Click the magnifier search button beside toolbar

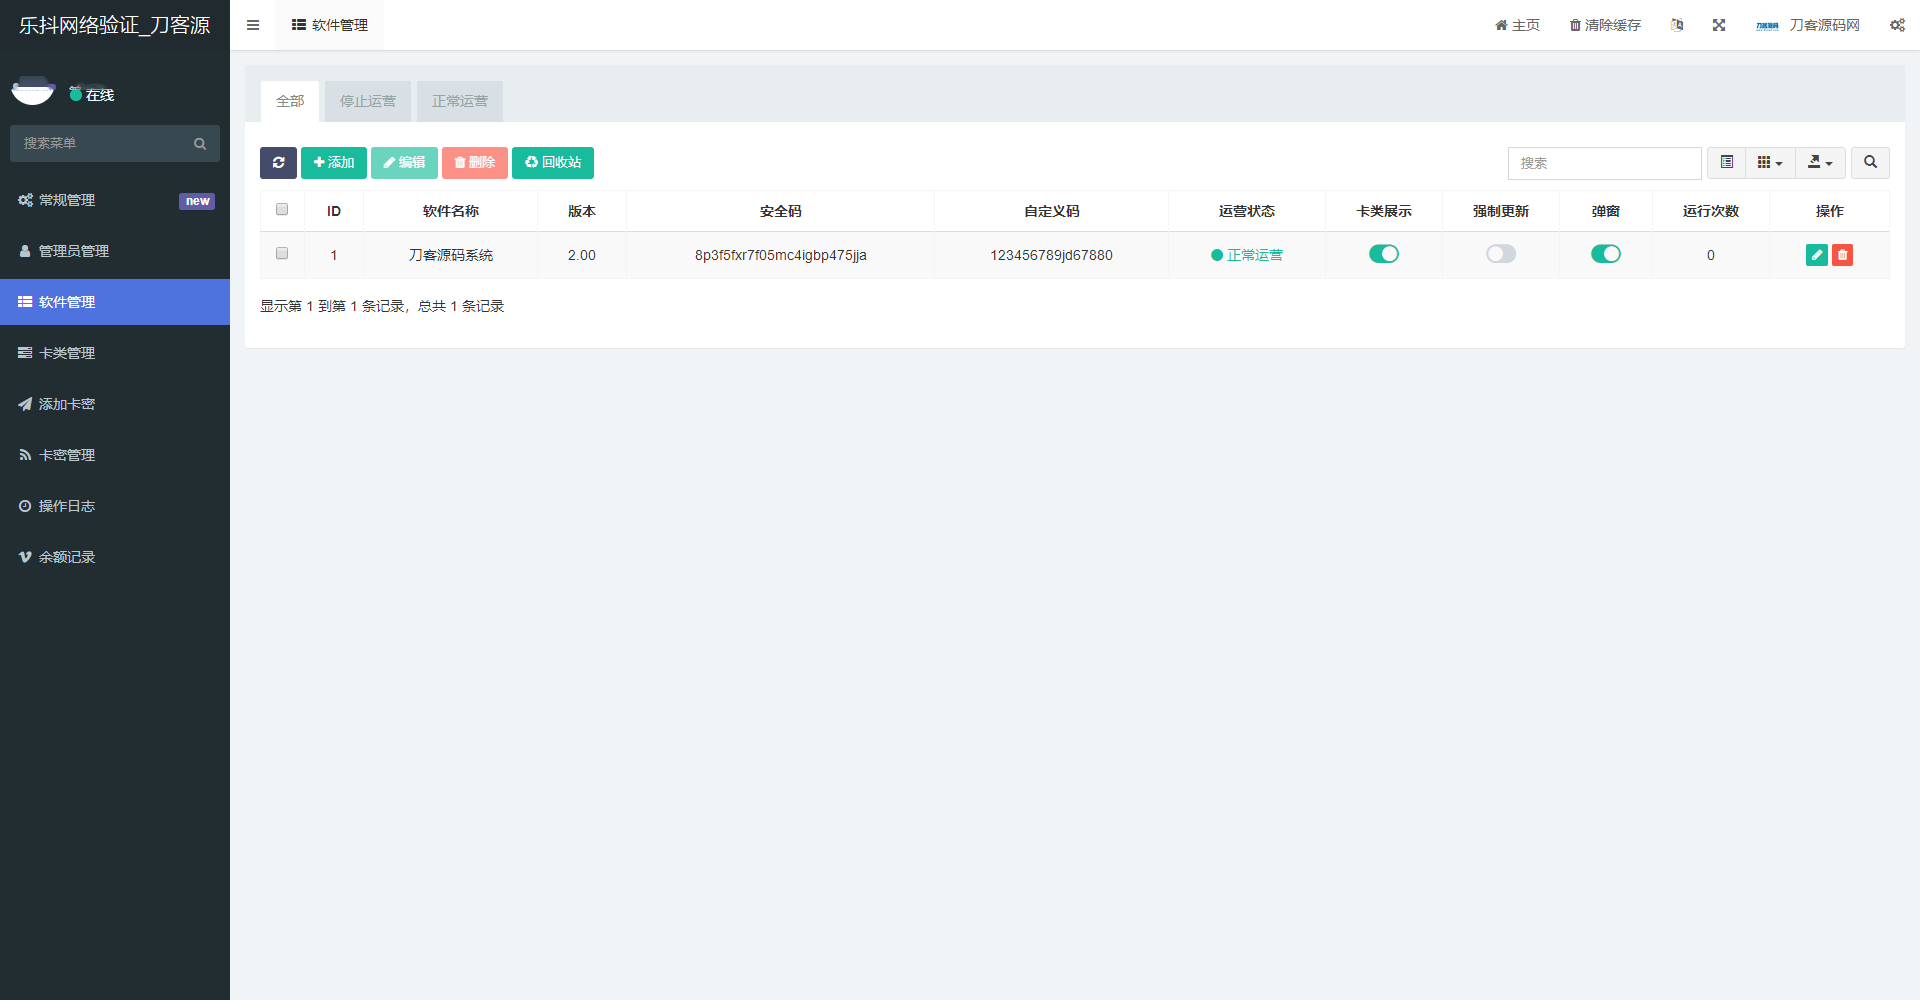1869,163
